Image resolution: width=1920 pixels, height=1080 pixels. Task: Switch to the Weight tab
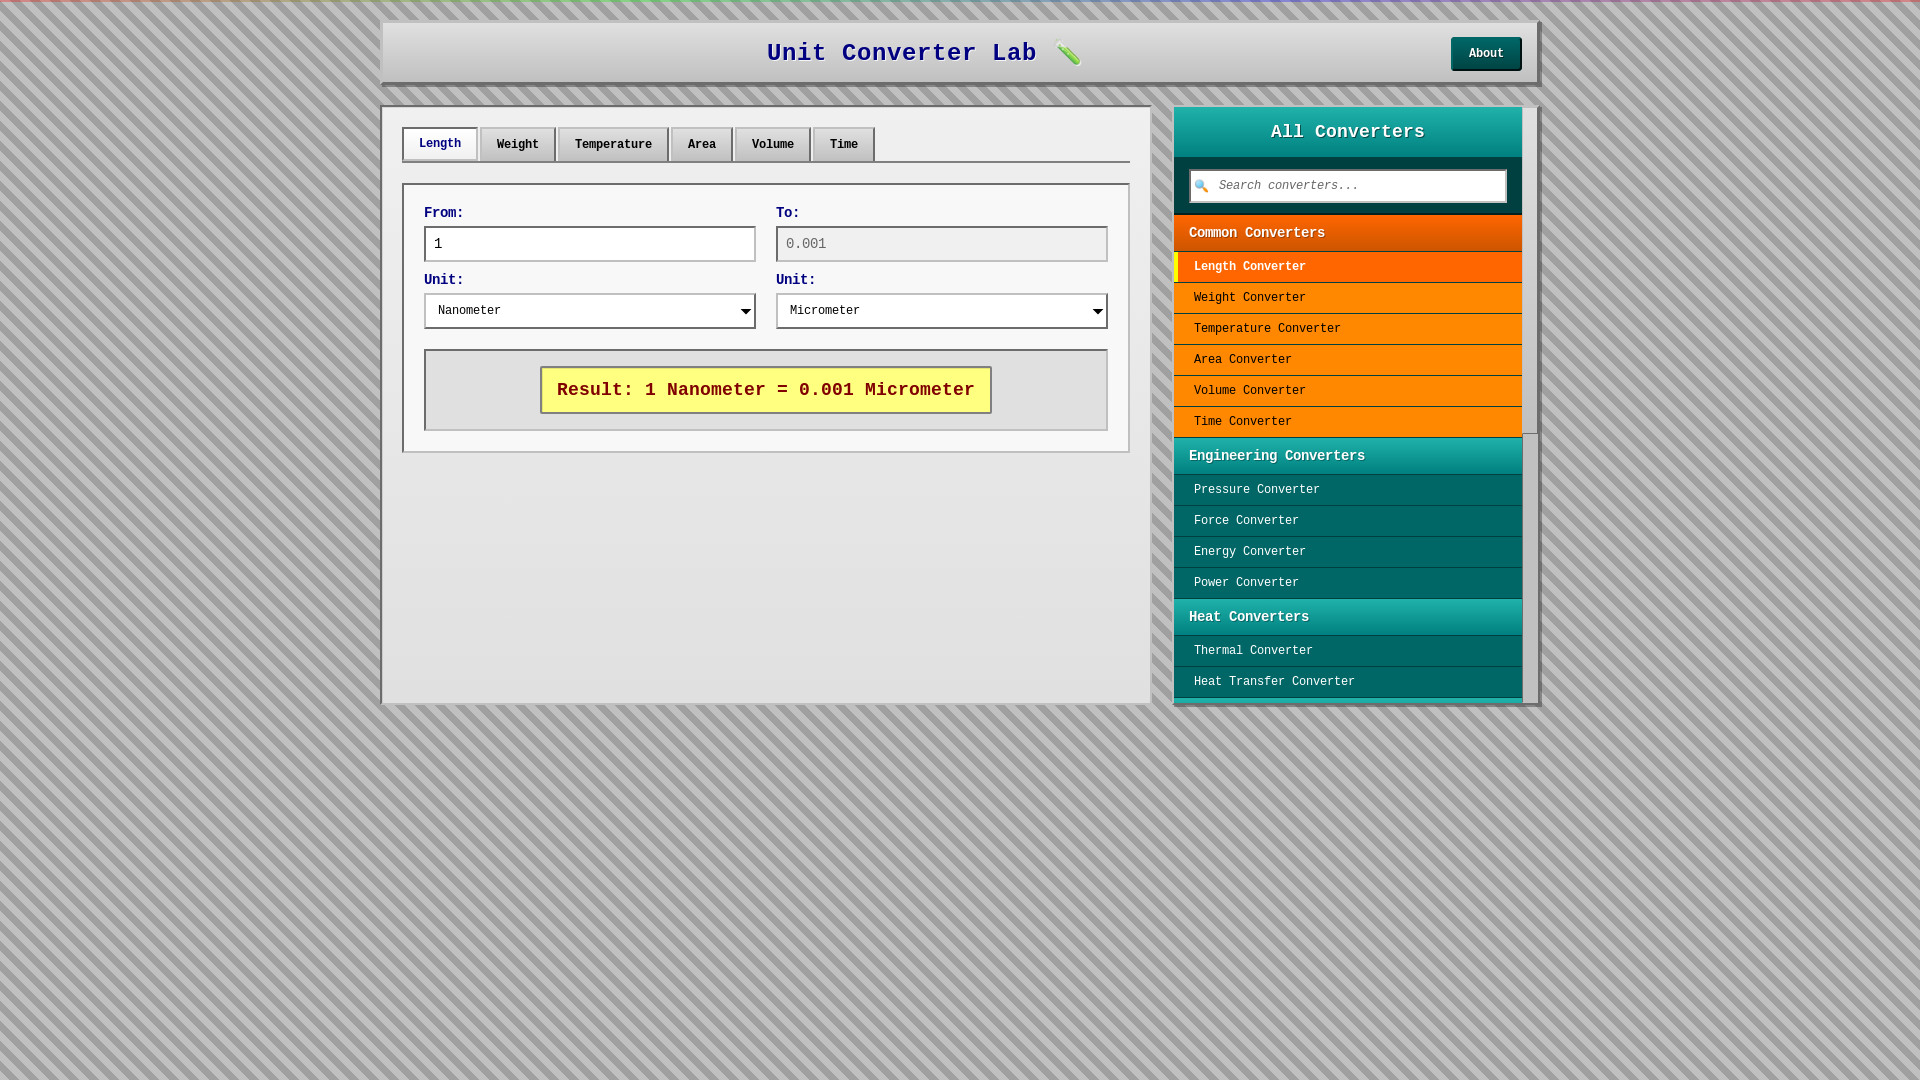click(518, 145)
